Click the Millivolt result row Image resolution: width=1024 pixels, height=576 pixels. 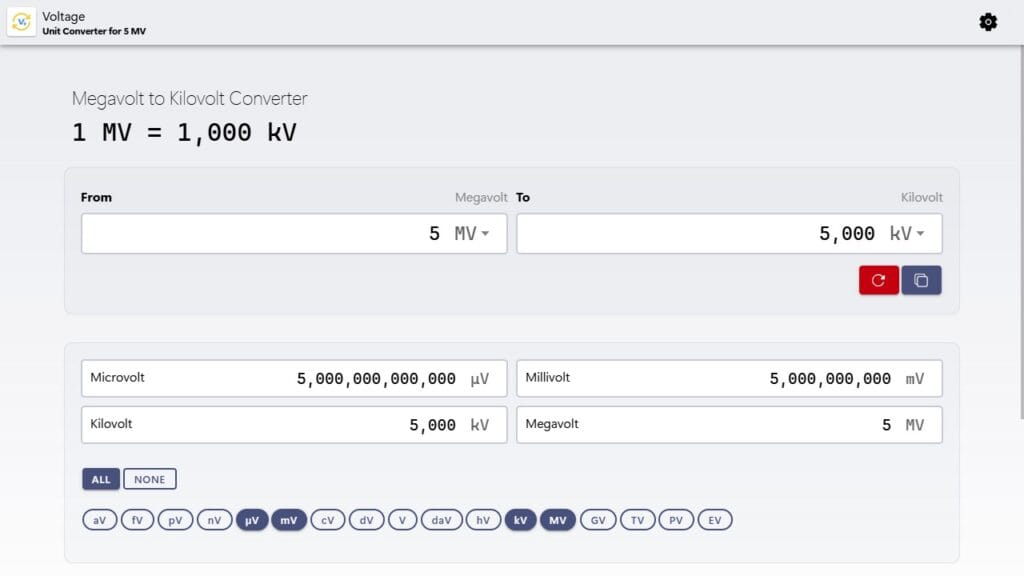tap(729, 378)
